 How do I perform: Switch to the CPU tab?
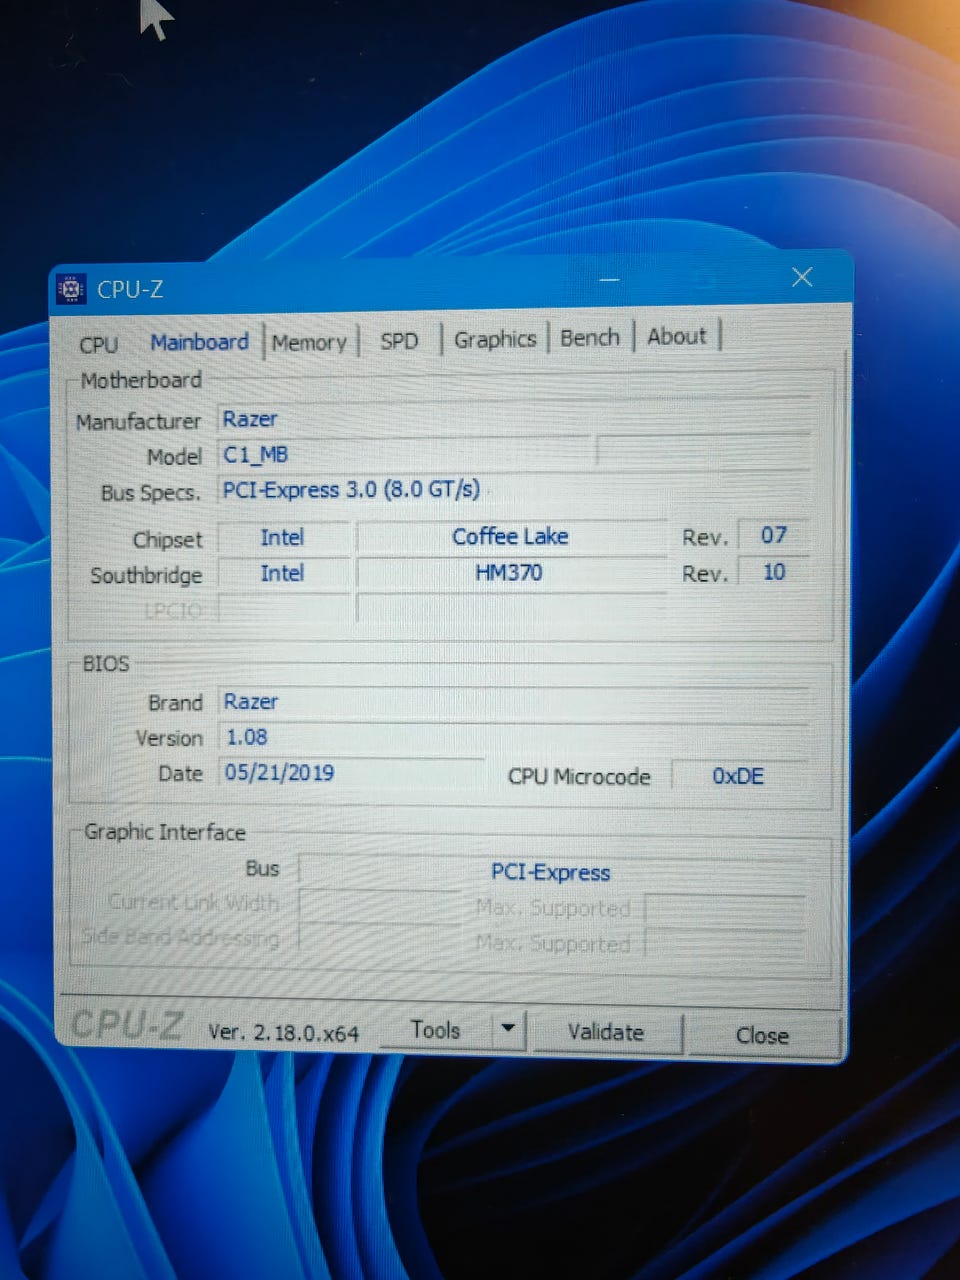[x=98, y=344]
